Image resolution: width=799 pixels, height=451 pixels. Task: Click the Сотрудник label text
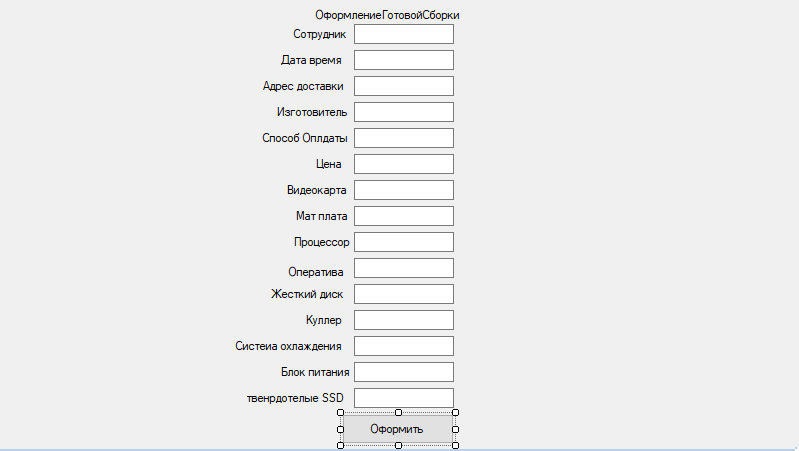319,34
